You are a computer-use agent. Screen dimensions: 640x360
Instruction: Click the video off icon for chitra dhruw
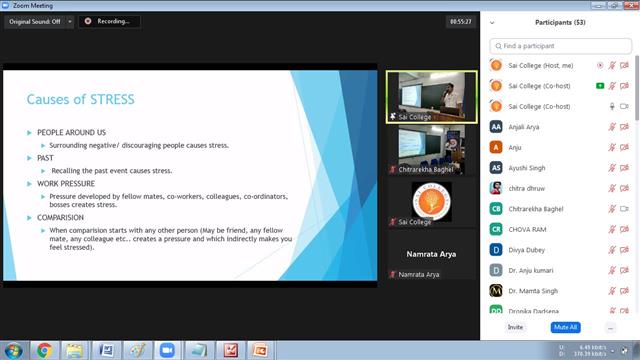(x=624, y=188)
